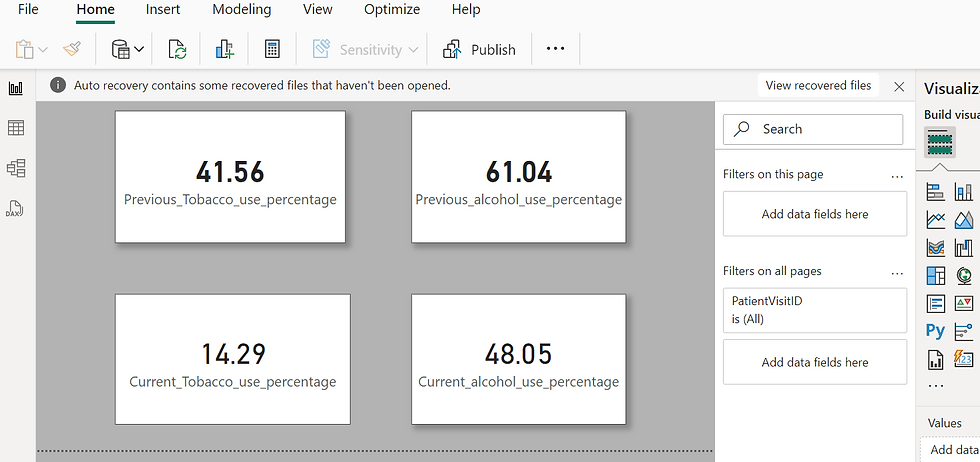Click the Refresh data icon
Screen dimensions: 980x462
(178, 49)
